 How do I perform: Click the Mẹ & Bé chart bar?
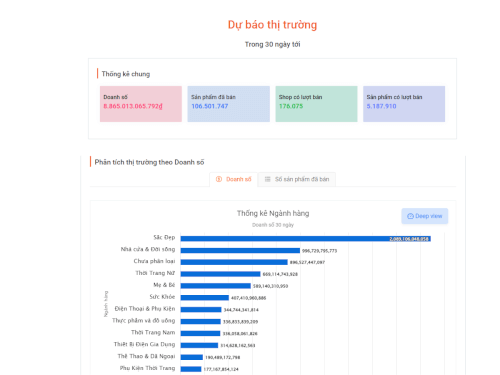pyautogui.click(x=216, y=286)
